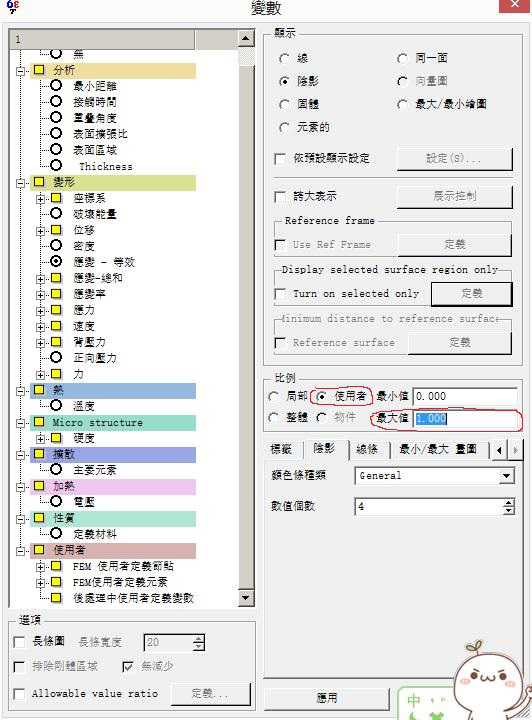Click the circle icon beside Thickness
Viewport: 532px width, 720px height.
pyautogui.click(x=56, y=165)
